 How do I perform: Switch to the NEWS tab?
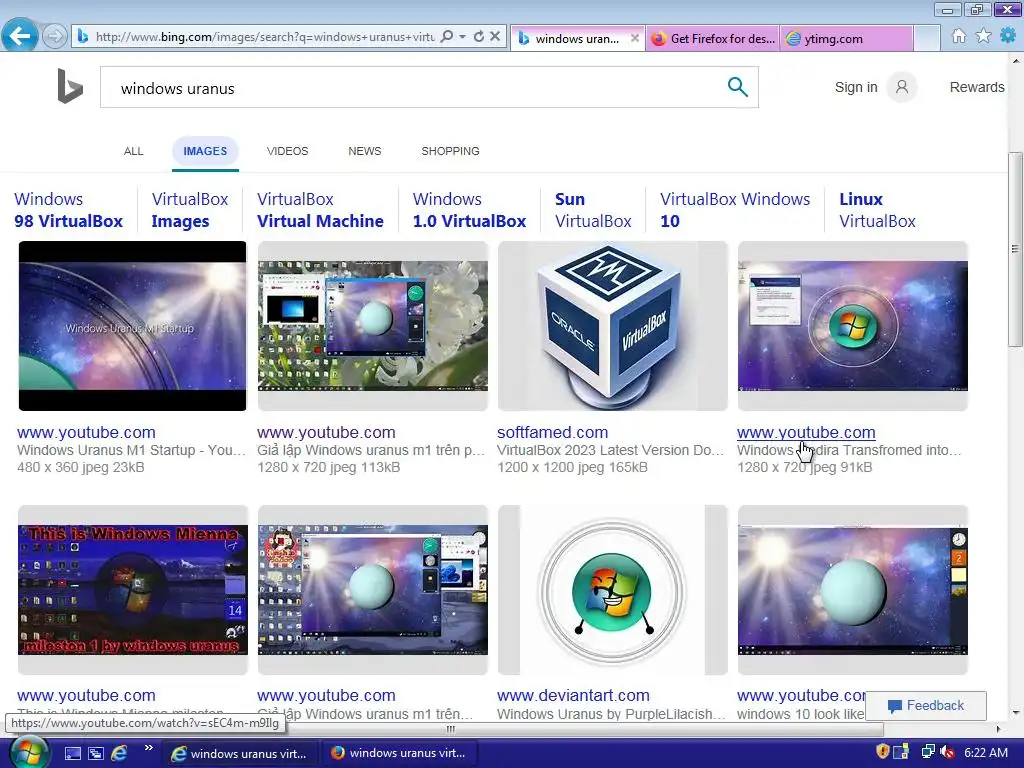click(364, 151)
